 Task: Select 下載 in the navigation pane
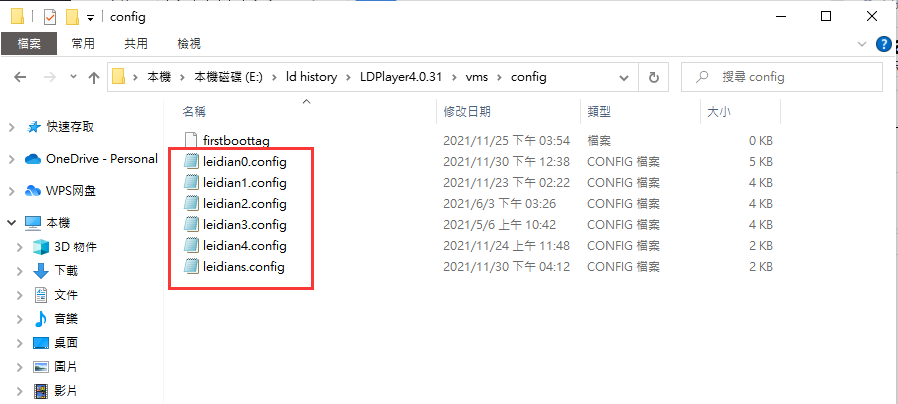pos(66,270)
